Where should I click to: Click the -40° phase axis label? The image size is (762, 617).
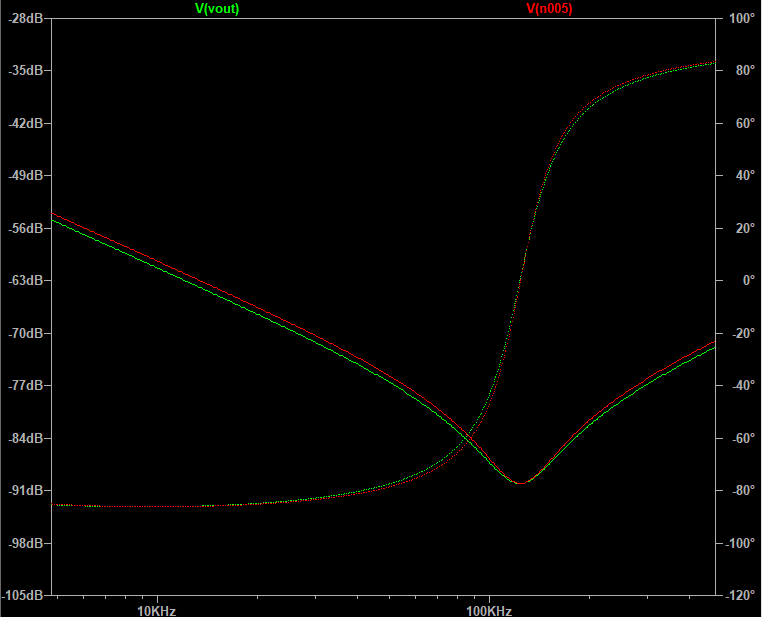(743, 385)
